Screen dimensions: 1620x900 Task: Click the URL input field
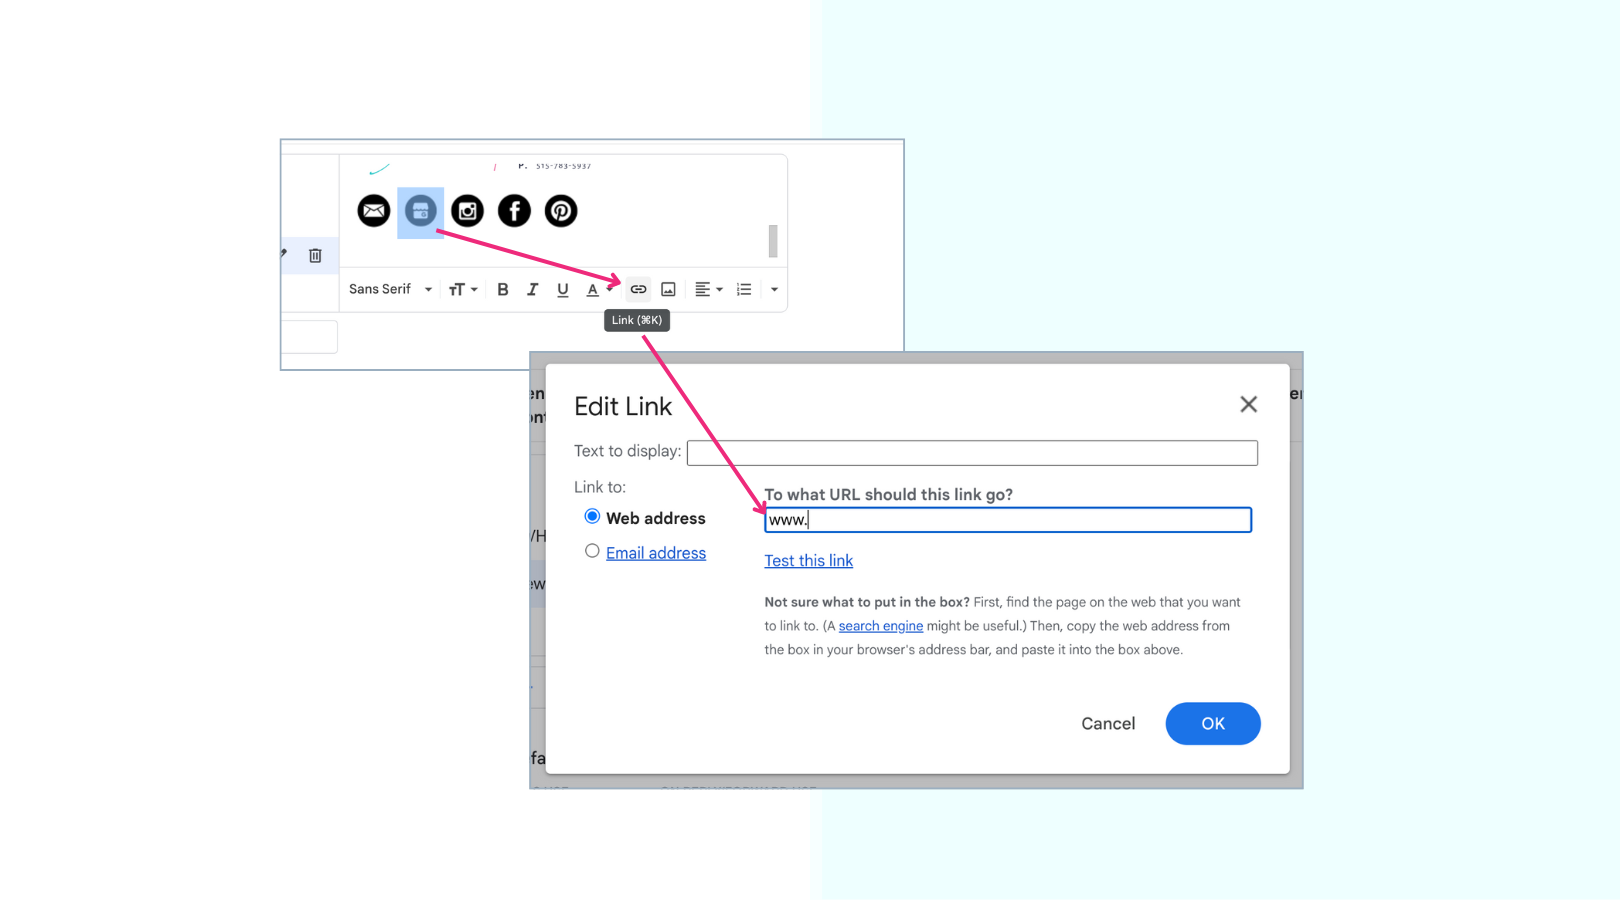pyautogui.click(x=1007, y=520)
